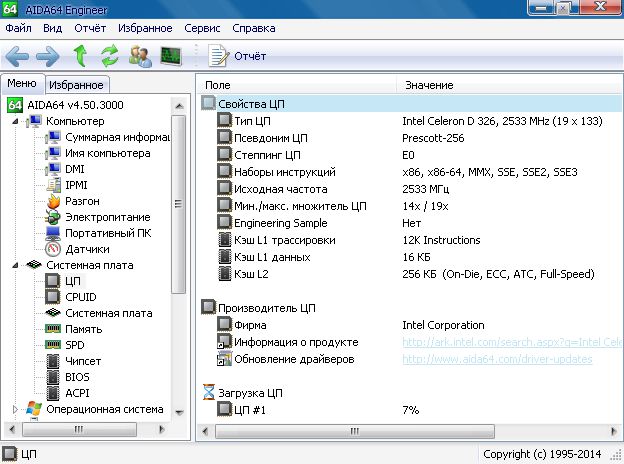Collapse the Системная плата parent node
The image size is (624, 464).
point(15,265)
